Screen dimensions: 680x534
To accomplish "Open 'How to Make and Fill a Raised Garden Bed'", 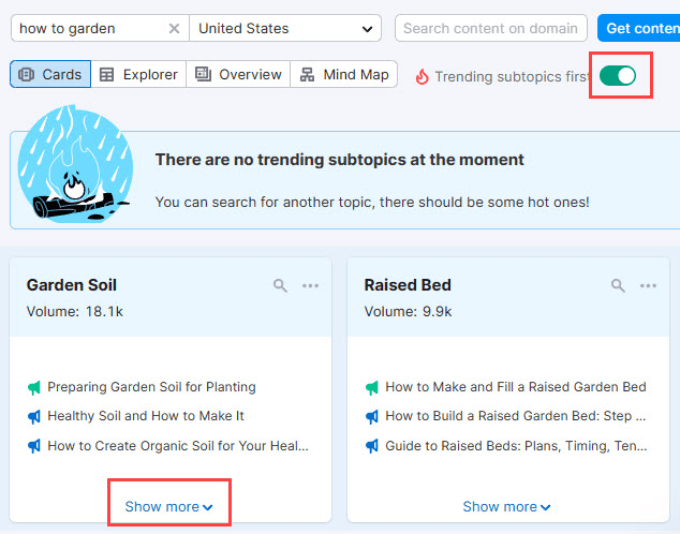I will point(516,387).
